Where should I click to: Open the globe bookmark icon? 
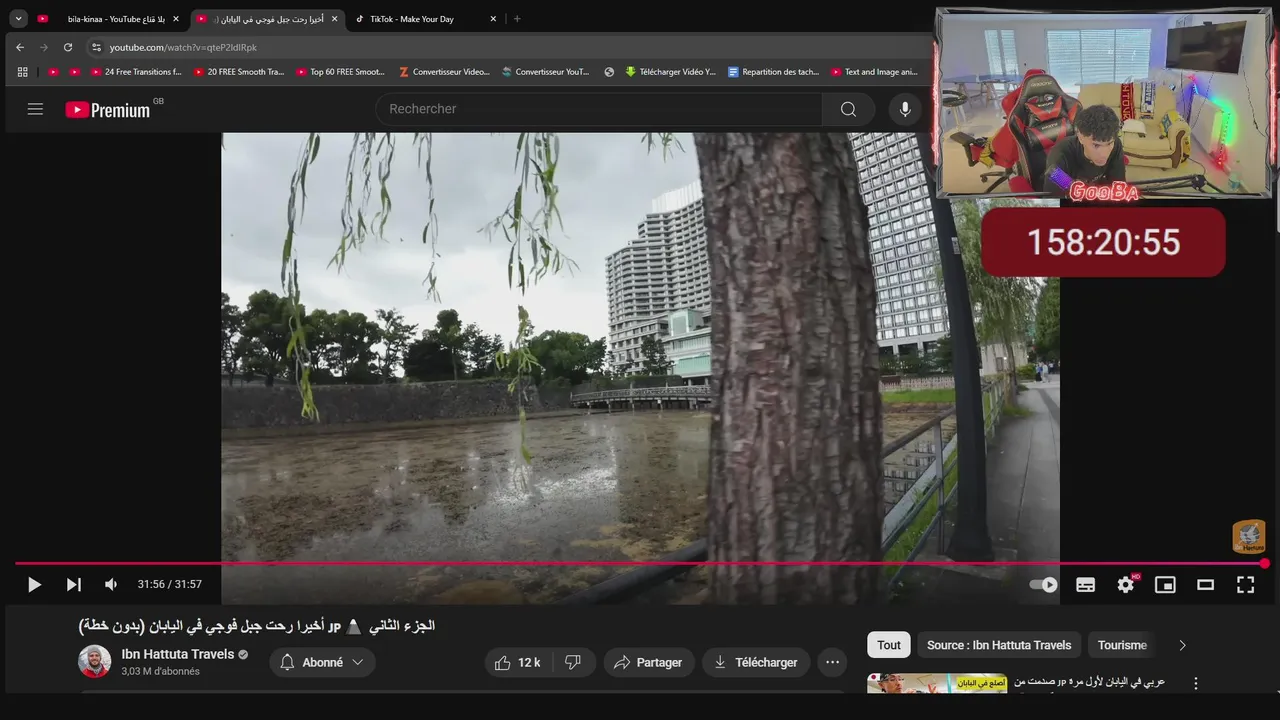pos(609,72)
